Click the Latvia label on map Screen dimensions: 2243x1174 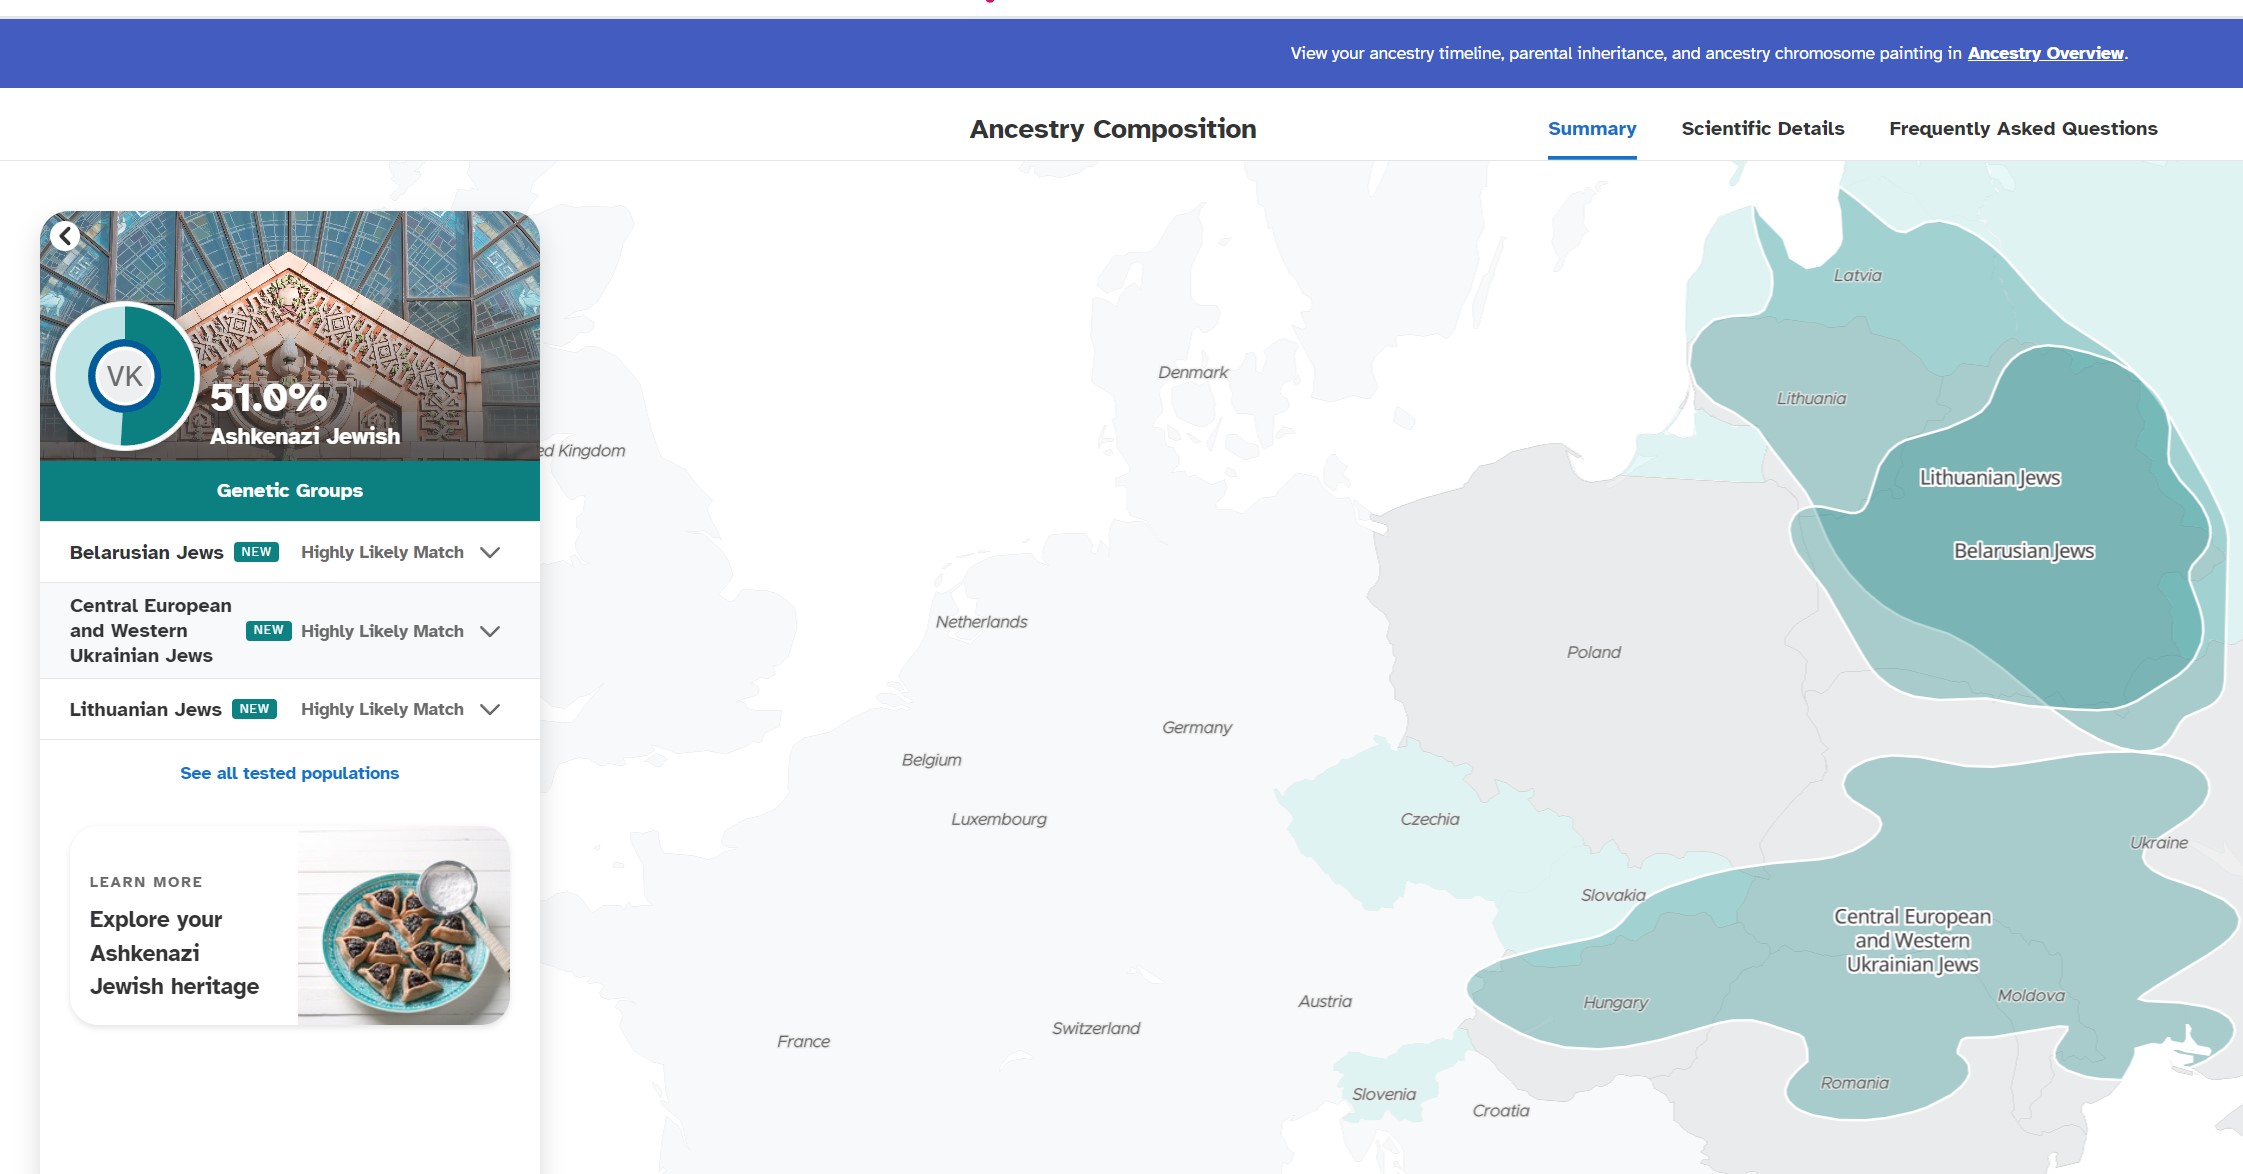1857,275
